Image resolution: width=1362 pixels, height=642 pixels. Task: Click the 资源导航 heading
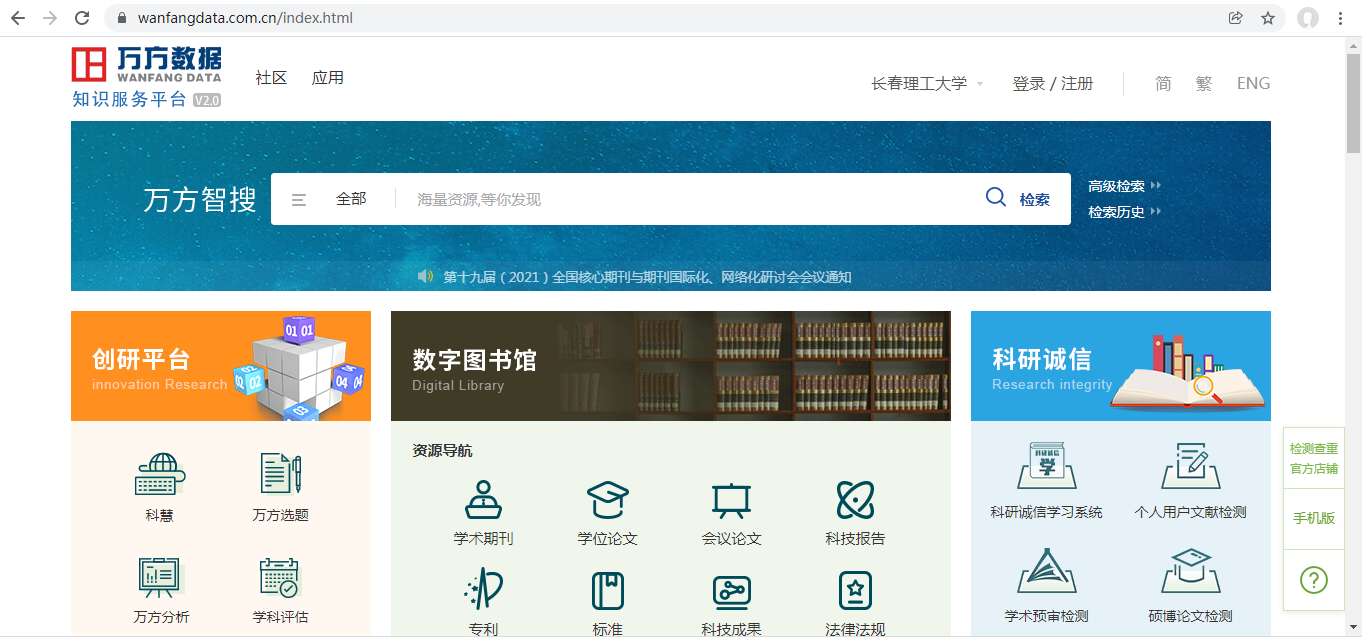click(x=442, y=451)
